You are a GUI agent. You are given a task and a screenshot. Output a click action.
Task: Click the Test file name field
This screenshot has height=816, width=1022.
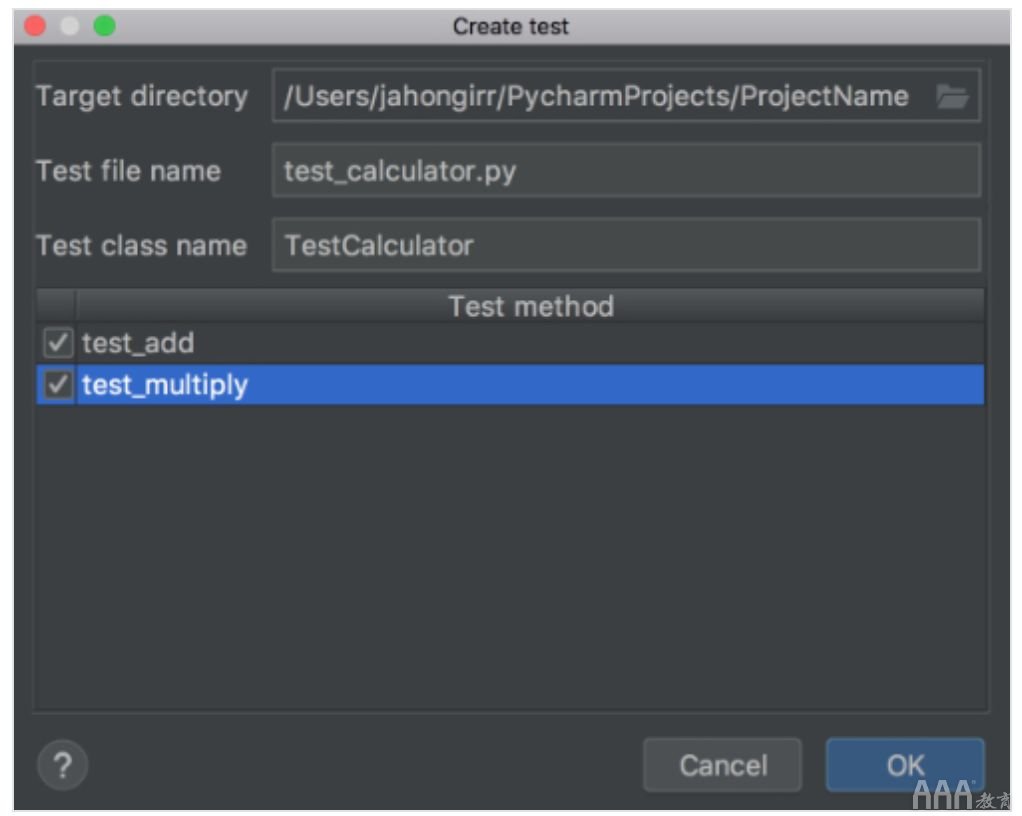[x=626, y=171]
